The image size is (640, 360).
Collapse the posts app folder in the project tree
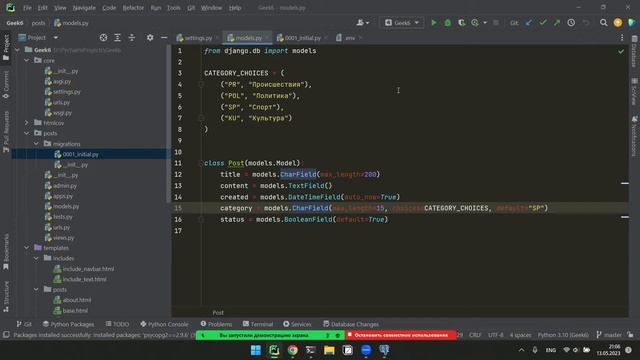pos(27,133)
